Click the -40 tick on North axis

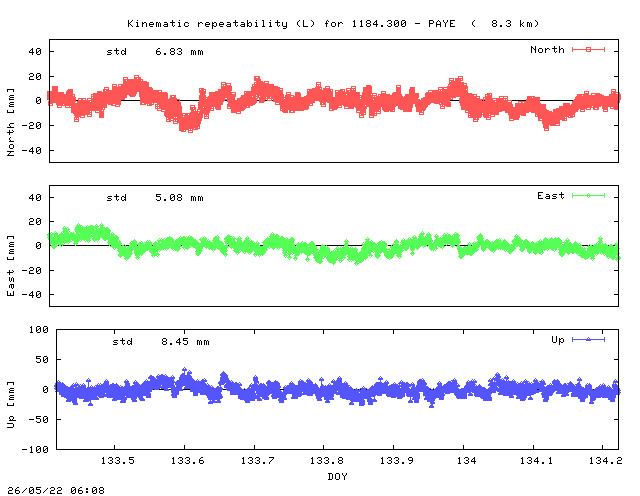pos(31,151)
